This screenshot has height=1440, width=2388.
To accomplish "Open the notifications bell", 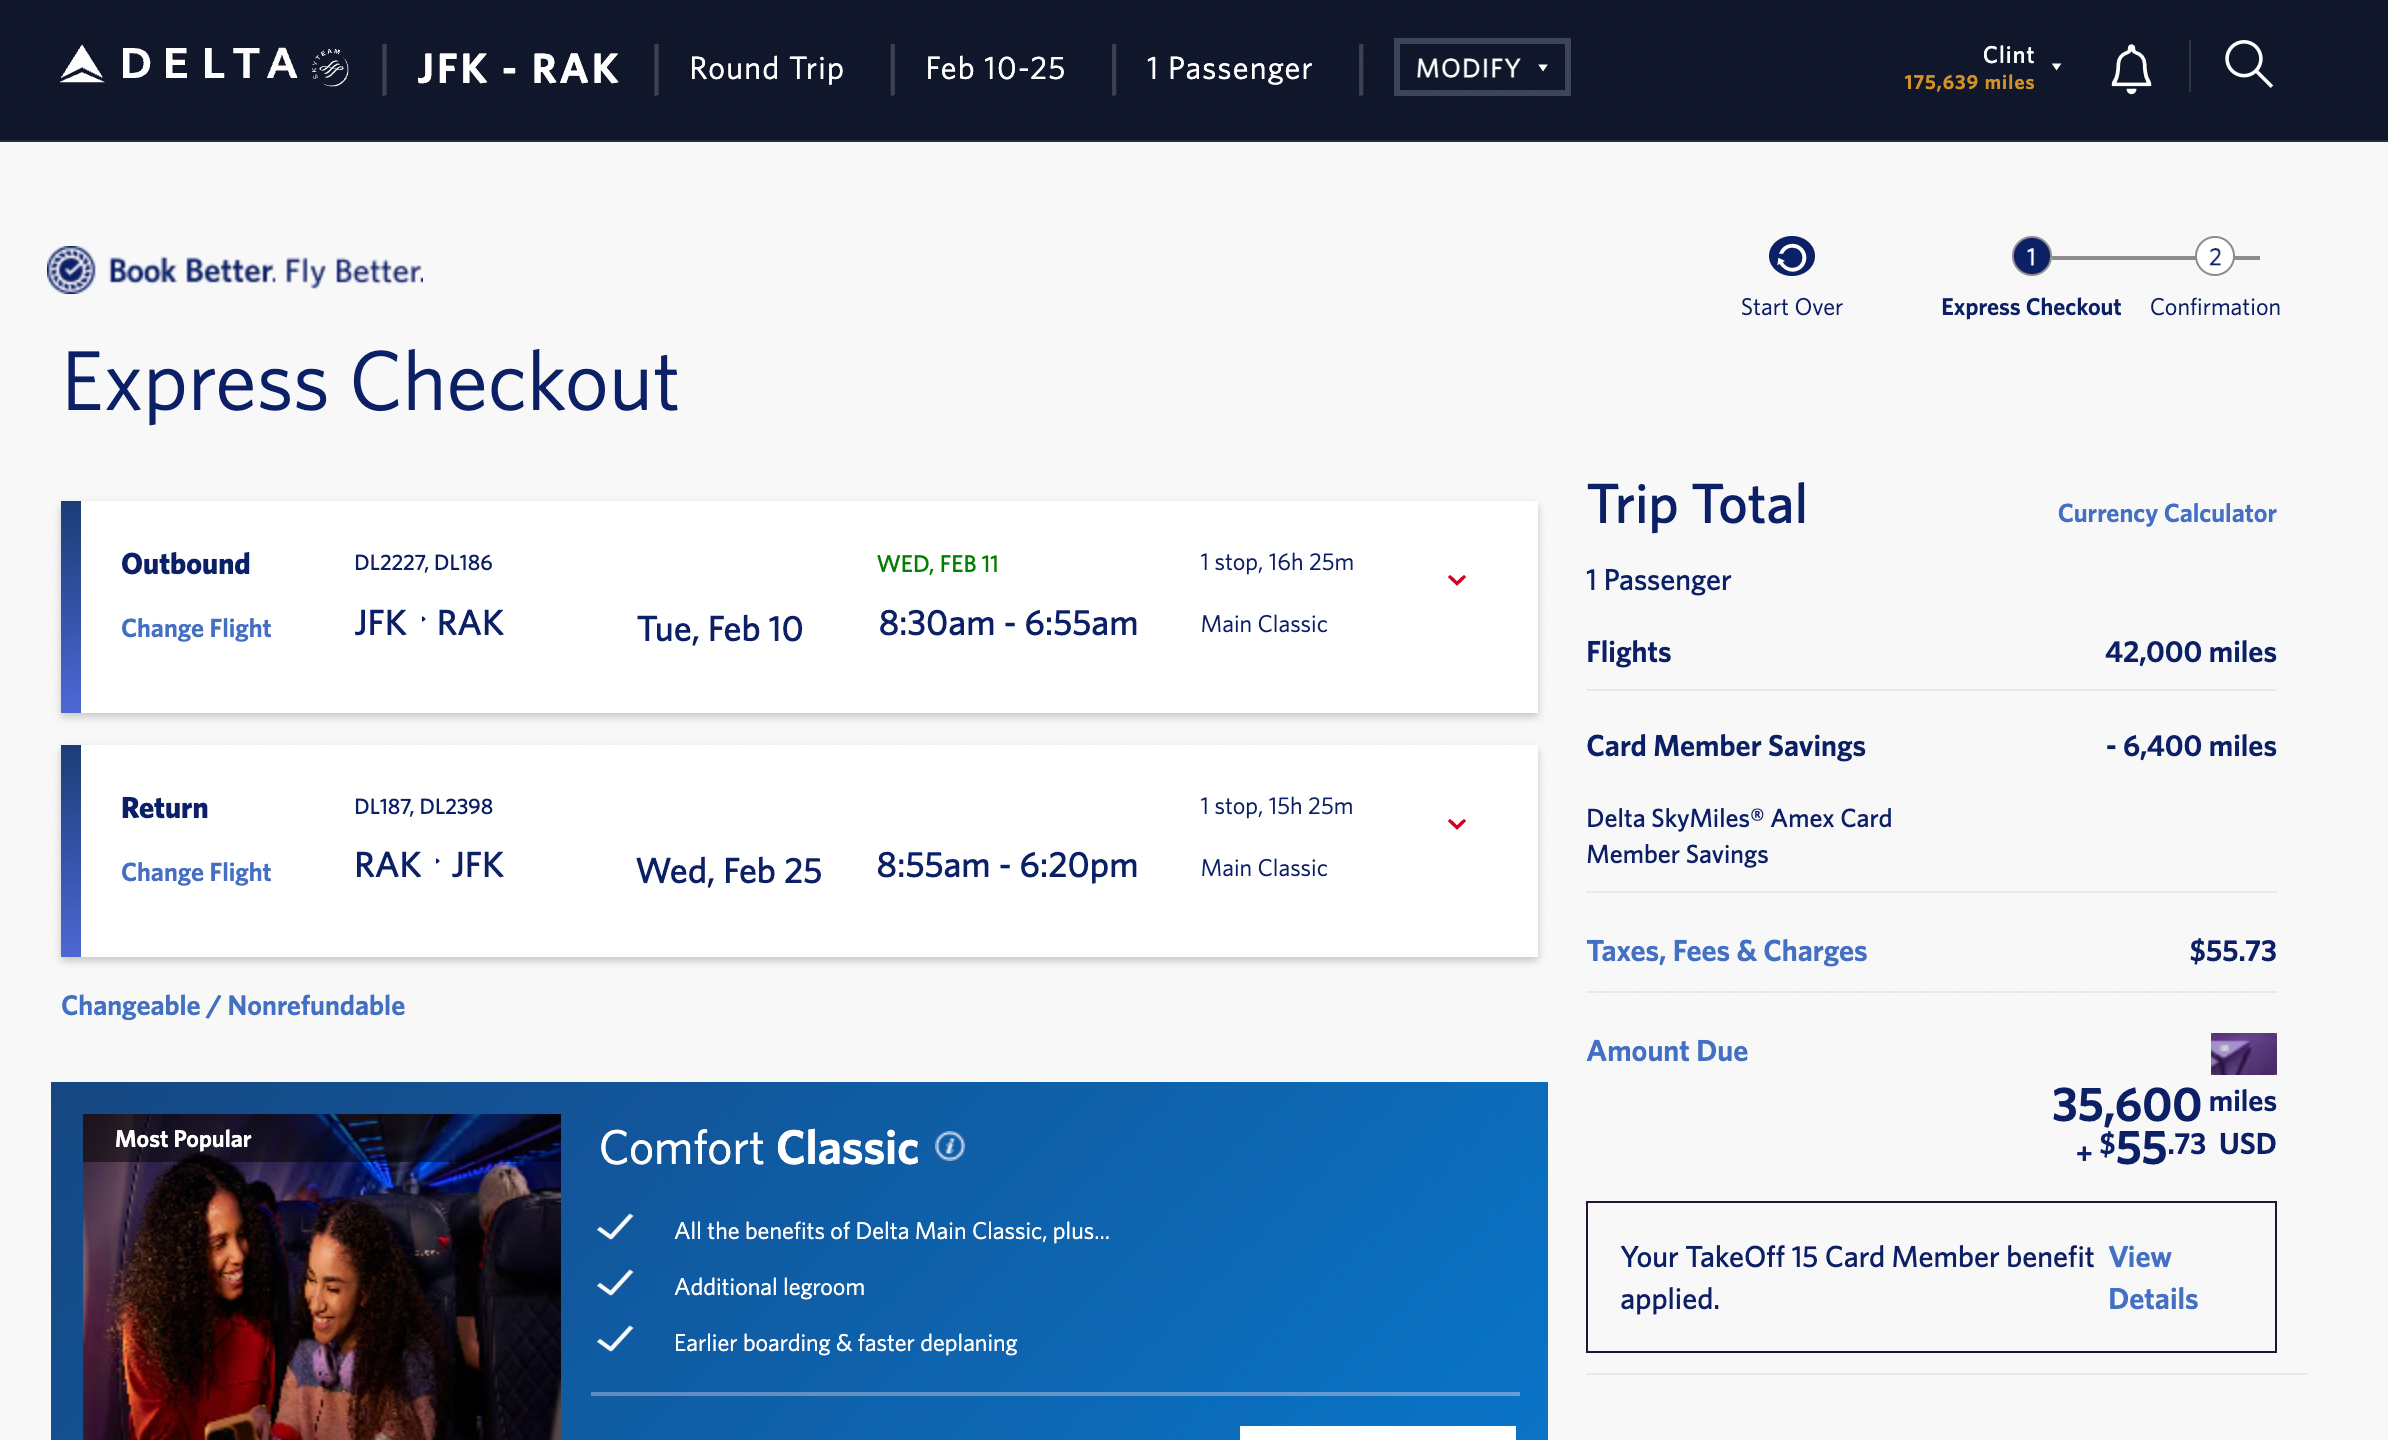I will (x=2130, y=68).
